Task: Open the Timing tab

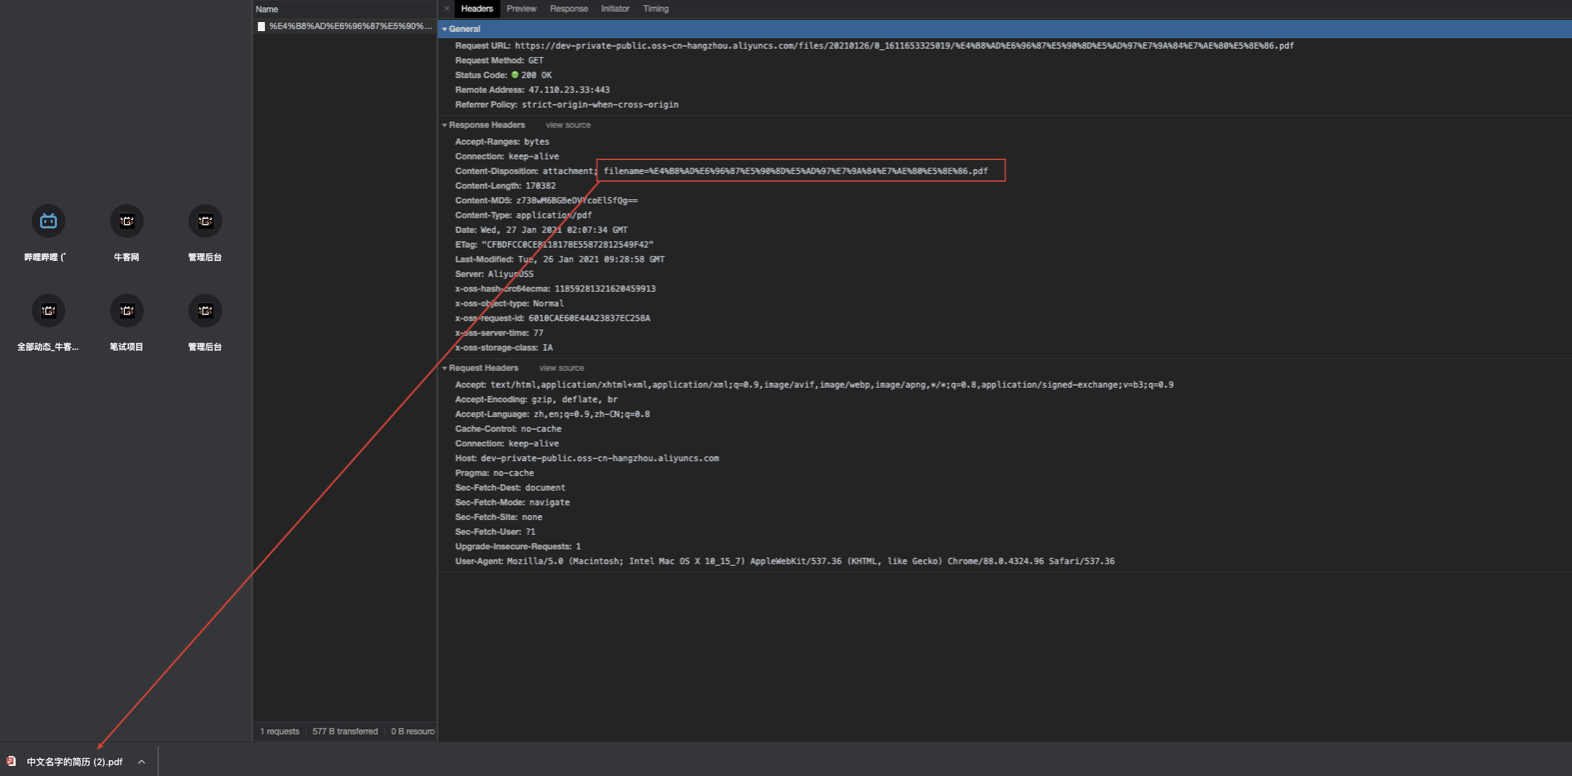Action: (656, 9)
